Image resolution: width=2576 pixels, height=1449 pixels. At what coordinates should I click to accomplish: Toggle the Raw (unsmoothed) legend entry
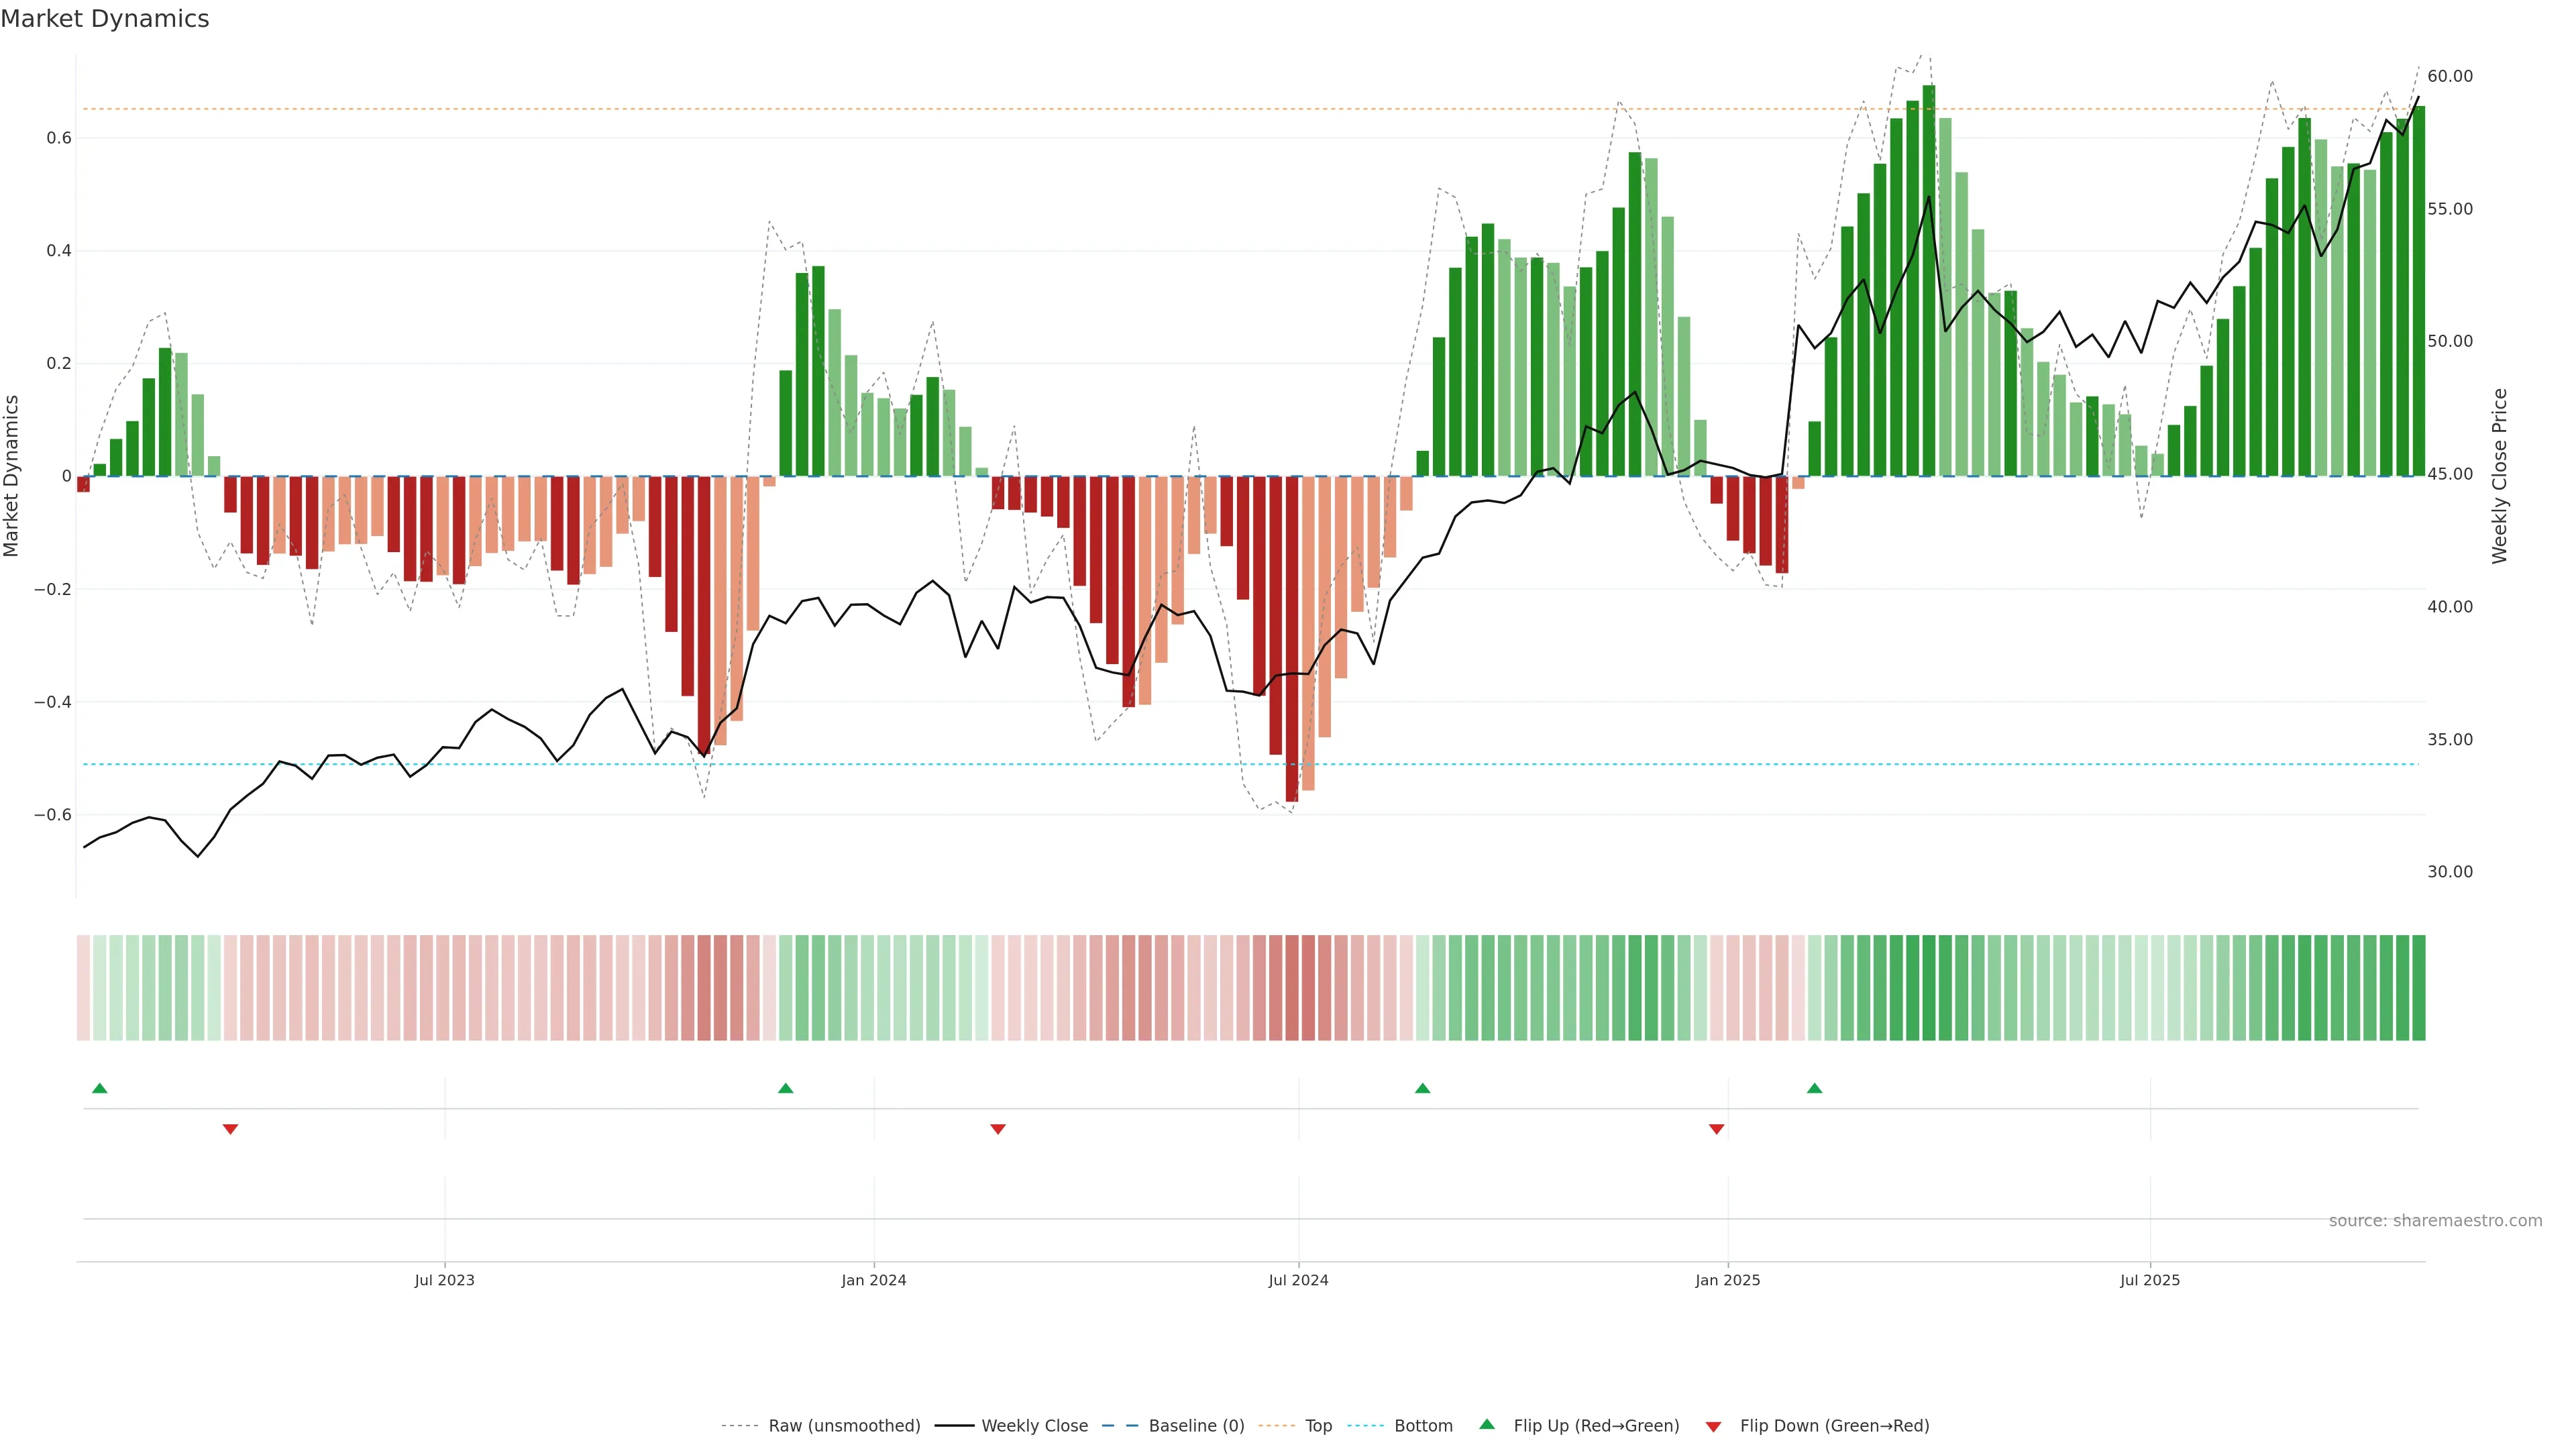pos(843,1426)
